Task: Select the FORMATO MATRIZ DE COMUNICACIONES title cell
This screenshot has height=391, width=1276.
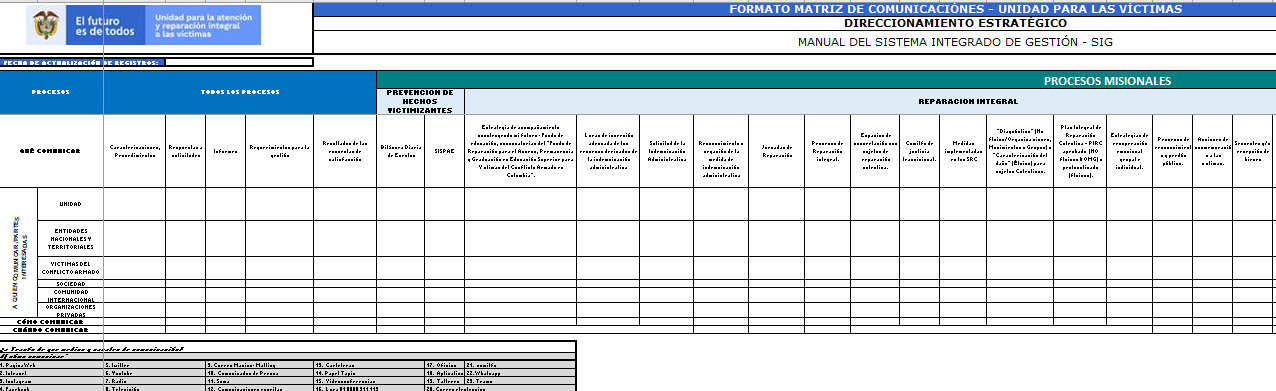Action: coord(794,9)
